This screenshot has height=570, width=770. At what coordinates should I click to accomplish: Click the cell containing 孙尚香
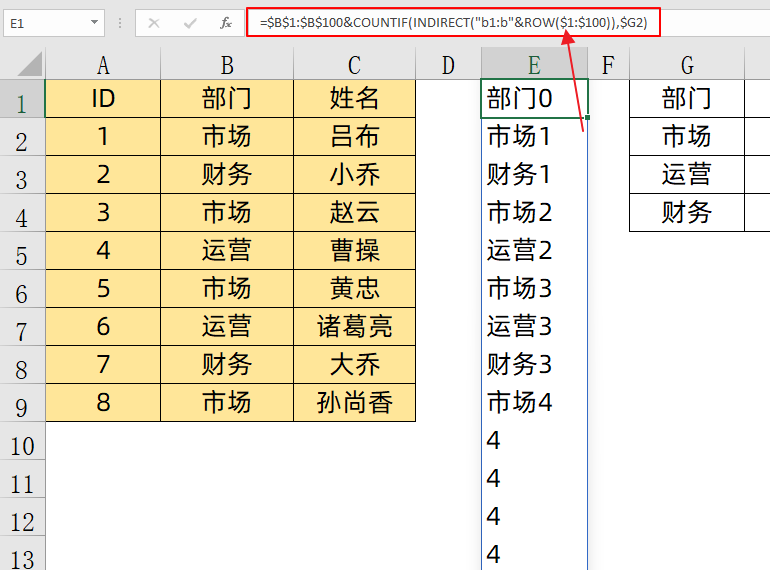coord(355,403)
